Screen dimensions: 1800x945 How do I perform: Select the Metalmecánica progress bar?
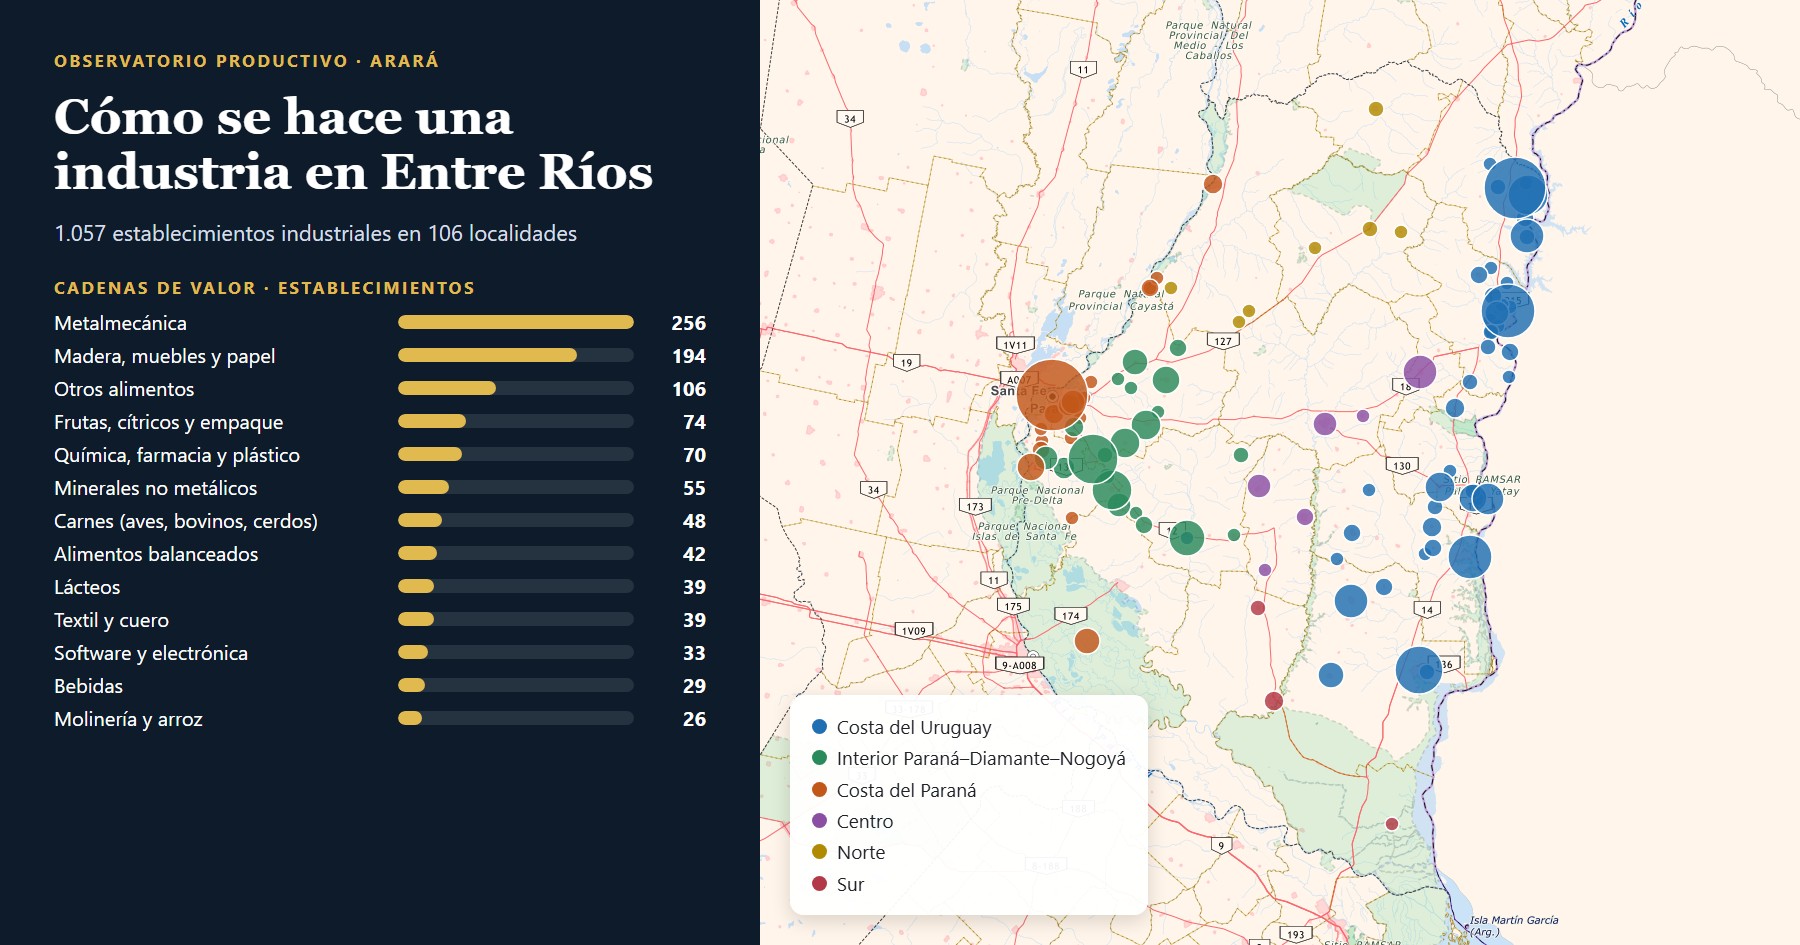point(516,322)
